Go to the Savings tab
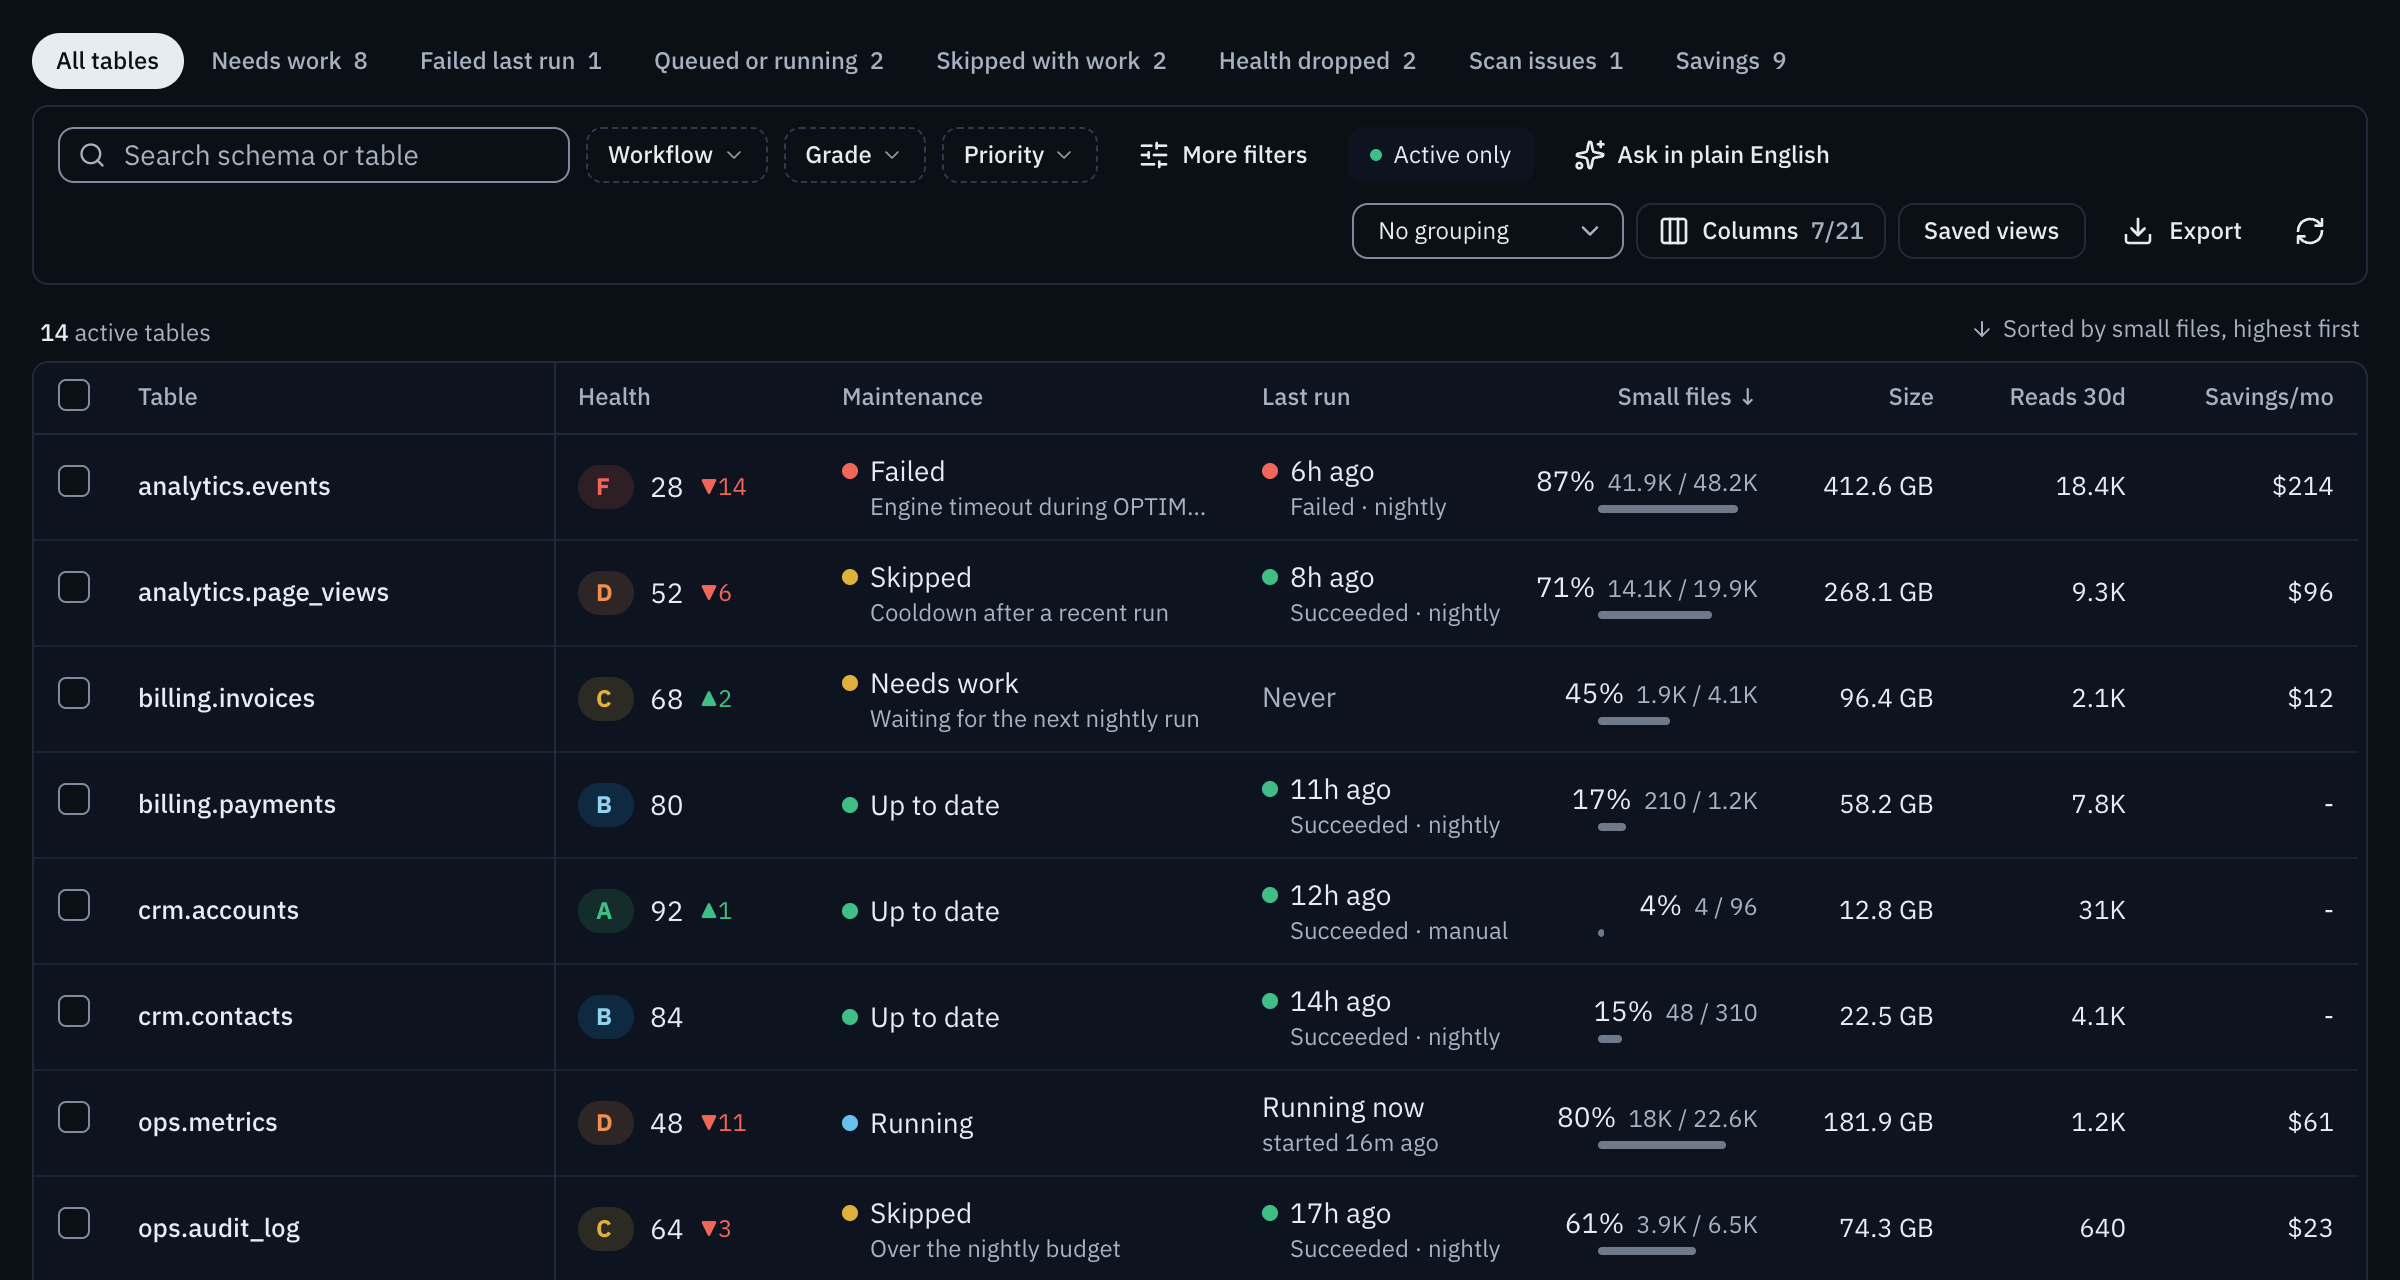The width and height of the screenshot is (2400, 1280). 1730,61
